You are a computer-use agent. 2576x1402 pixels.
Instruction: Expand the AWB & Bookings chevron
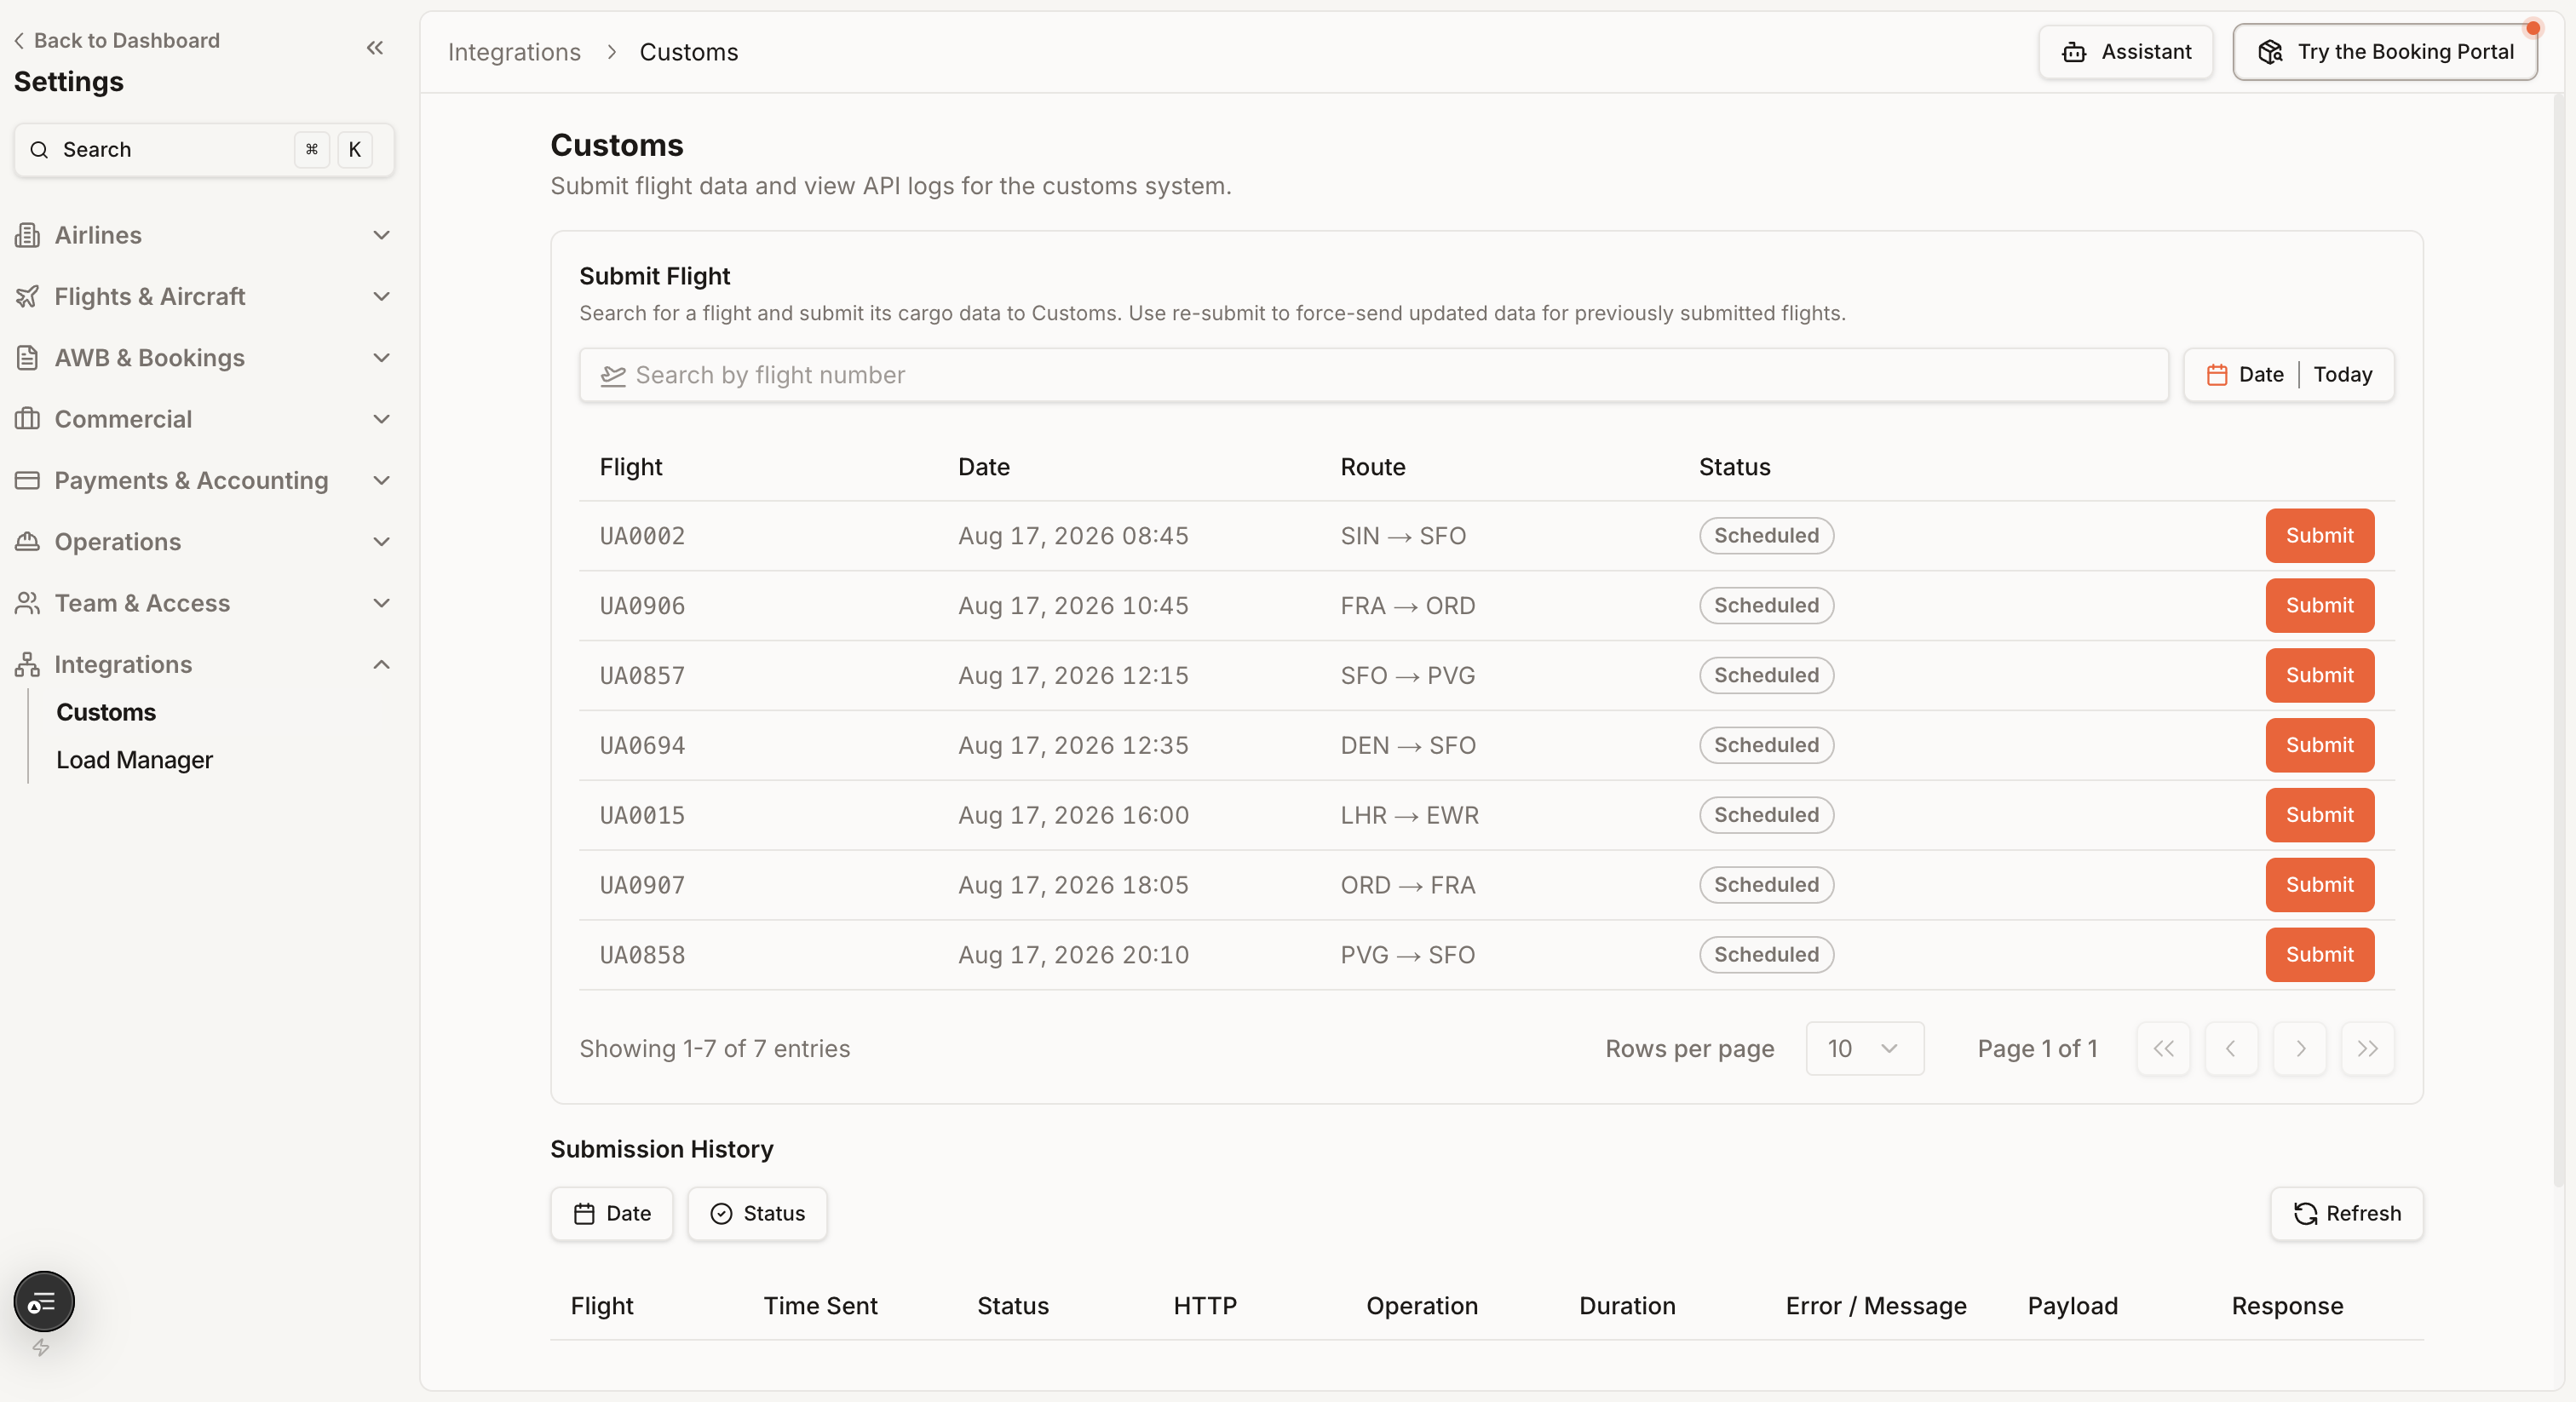pos(381,357)
